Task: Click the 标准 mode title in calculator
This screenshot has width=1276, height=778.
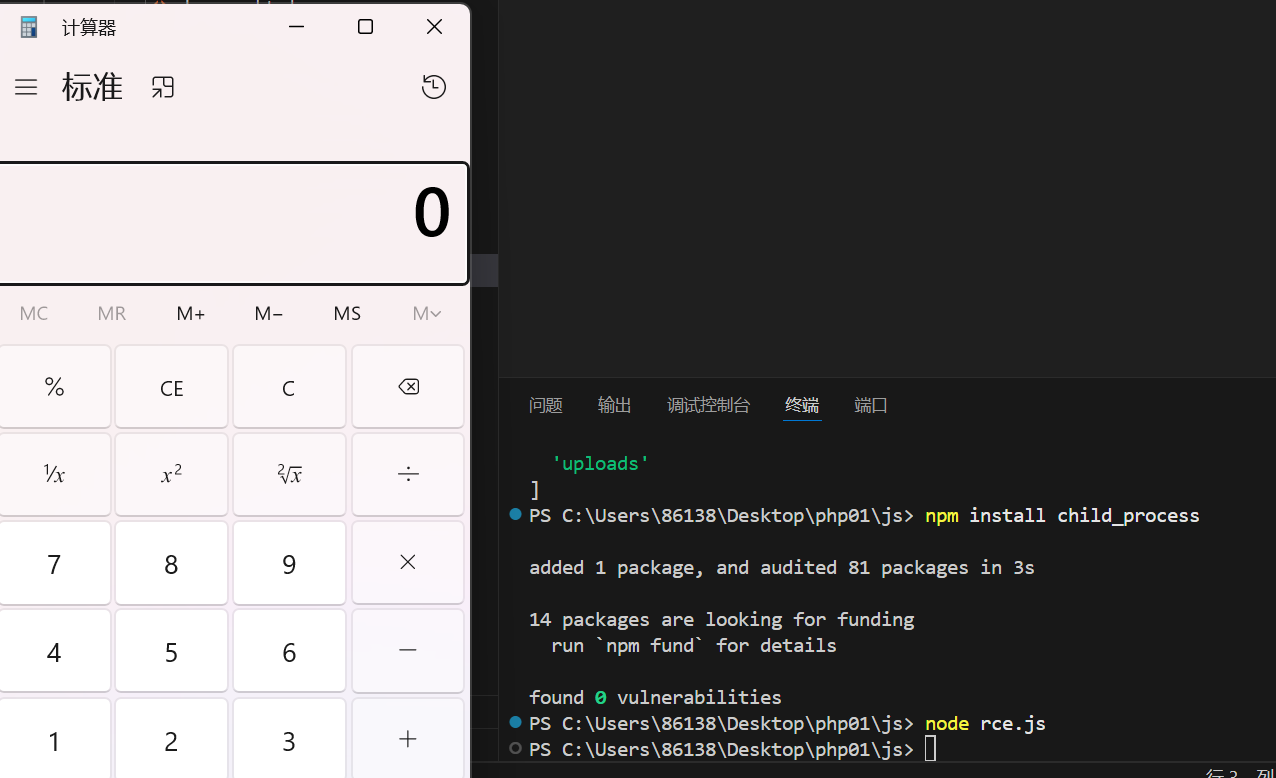Action: (x=92, y=87)
